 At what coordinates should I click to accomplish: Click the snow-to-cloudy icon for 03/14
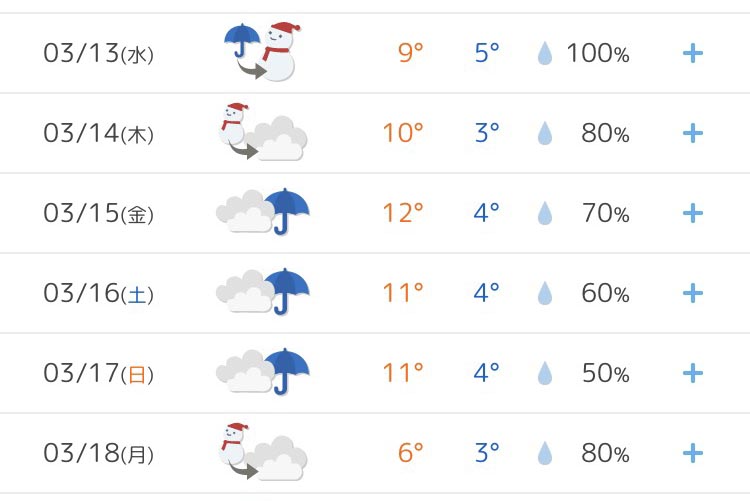[263, 132]
